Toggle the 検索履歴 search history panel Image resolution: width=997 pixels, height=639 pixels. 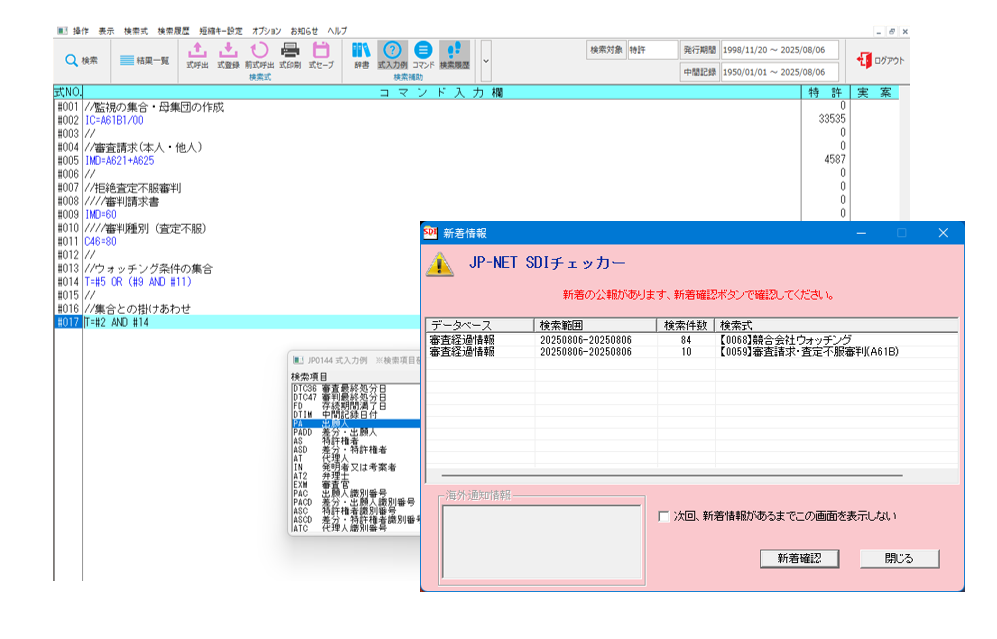coord(456,55)
